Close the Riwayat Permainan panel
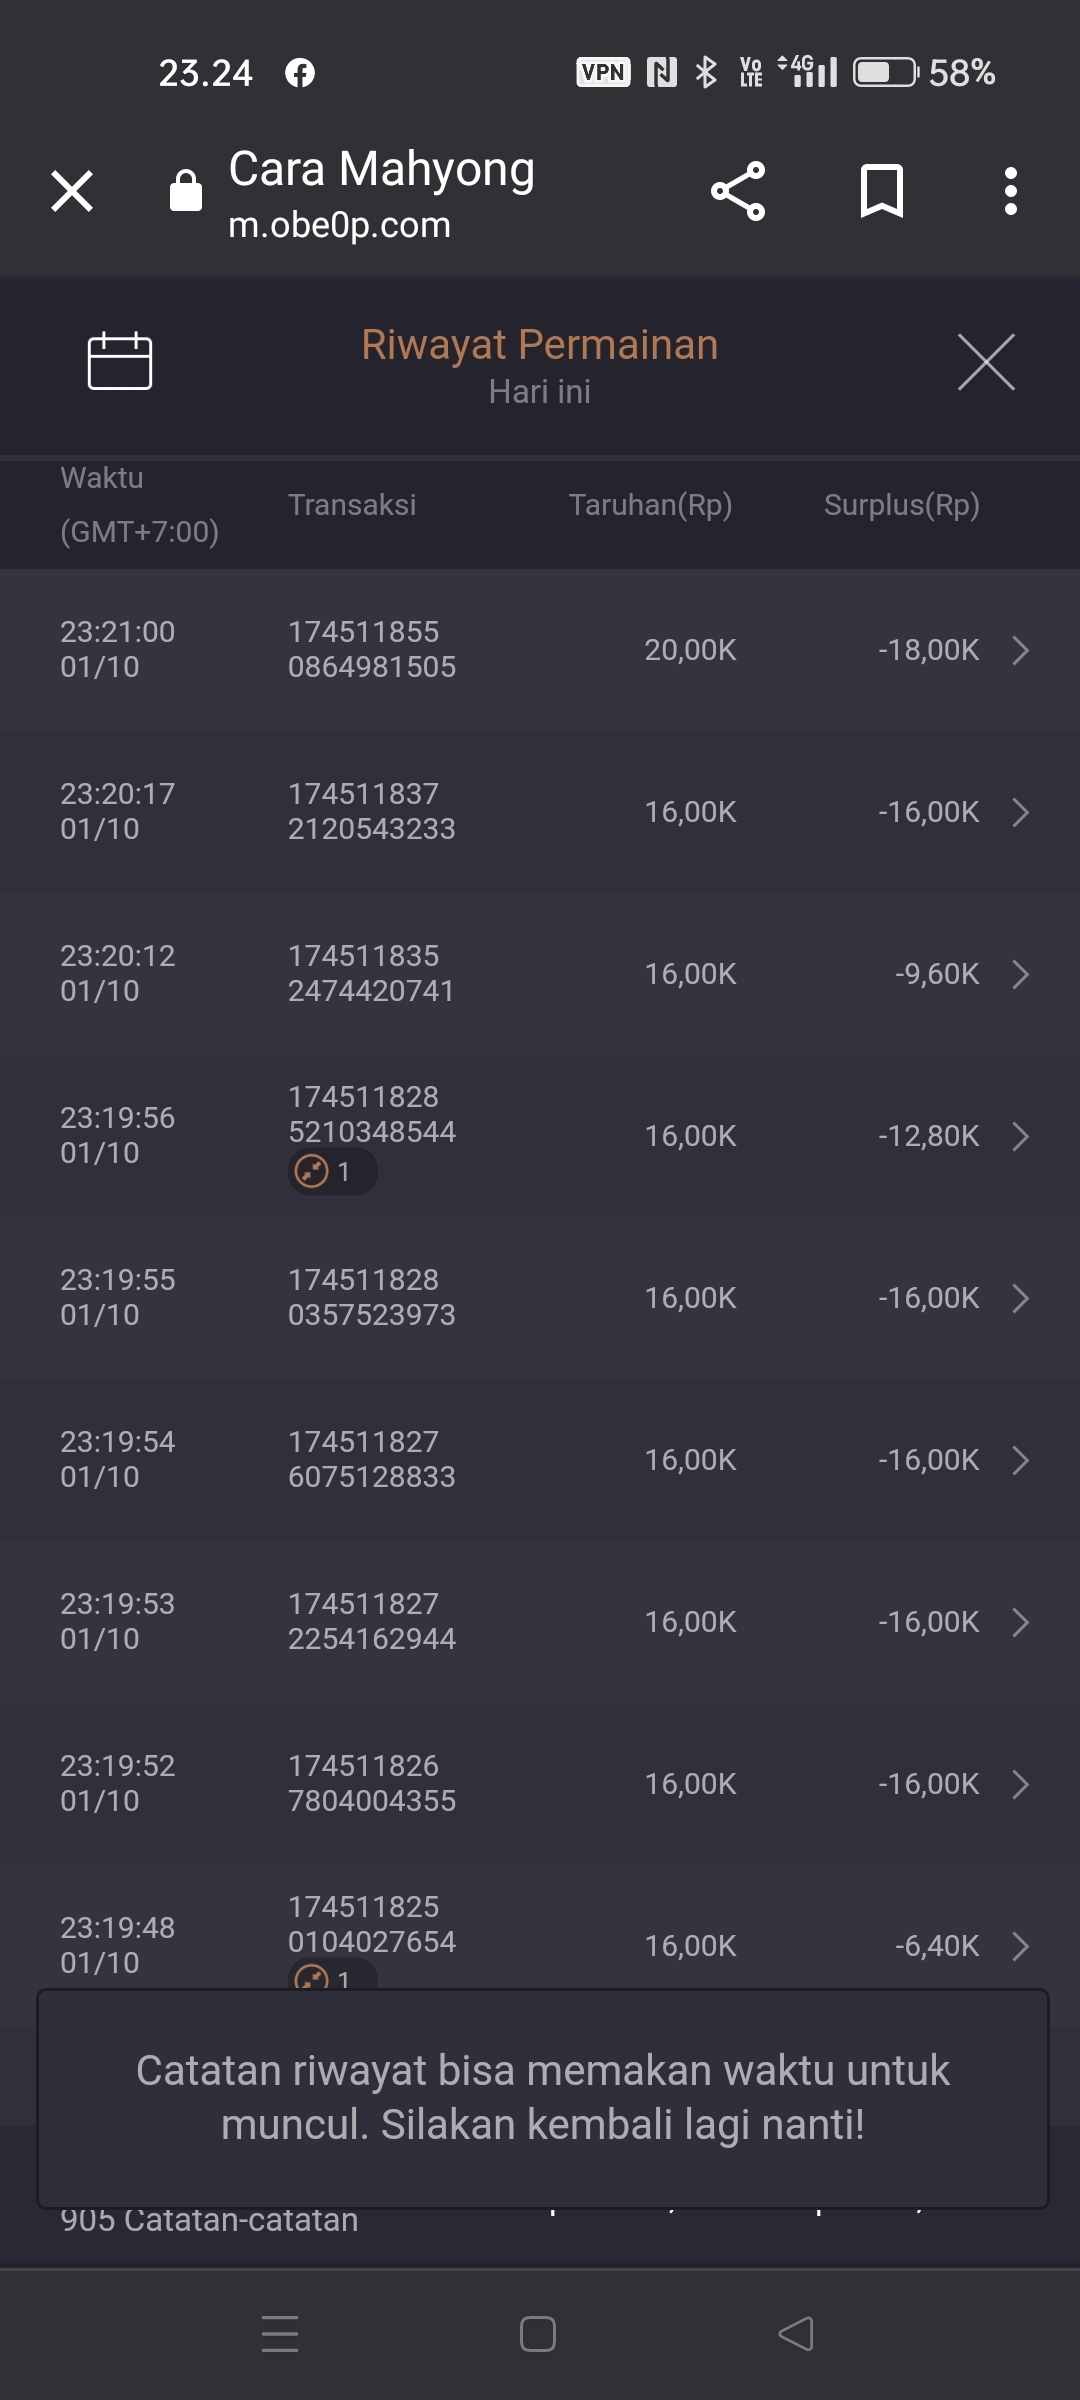Image resolution: width=1080 pixels, height=2400 pixels. click(986, 362)
